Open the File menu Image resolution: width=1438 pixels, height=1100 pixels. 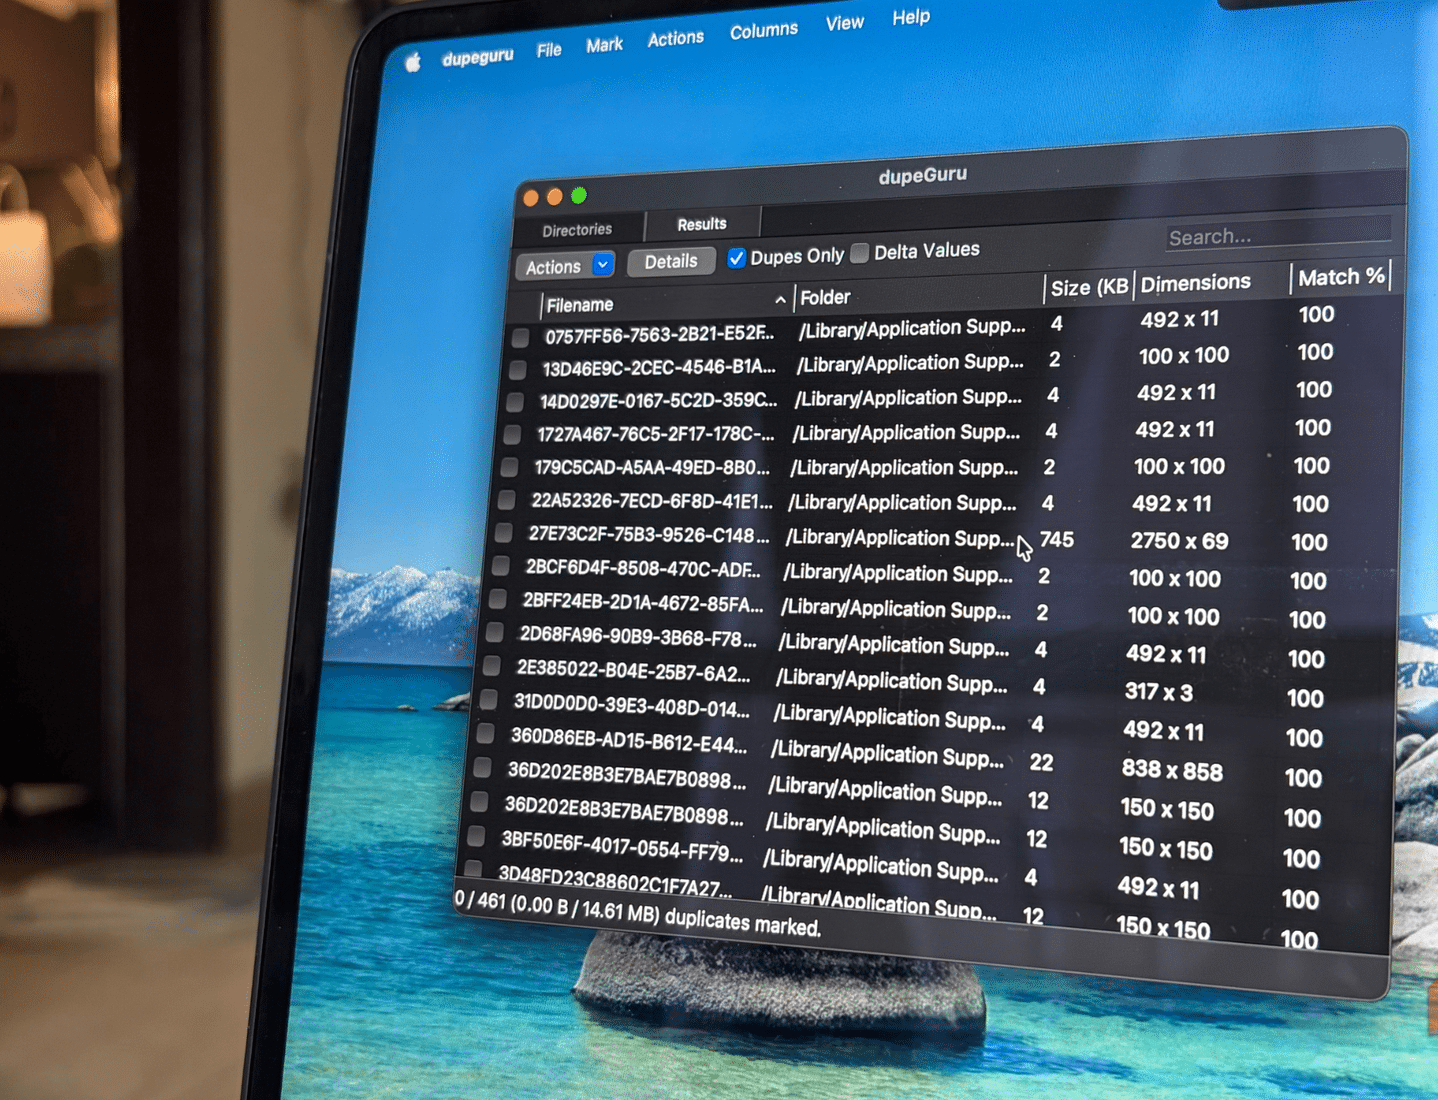pyautogui.click(x=549, y=50)
